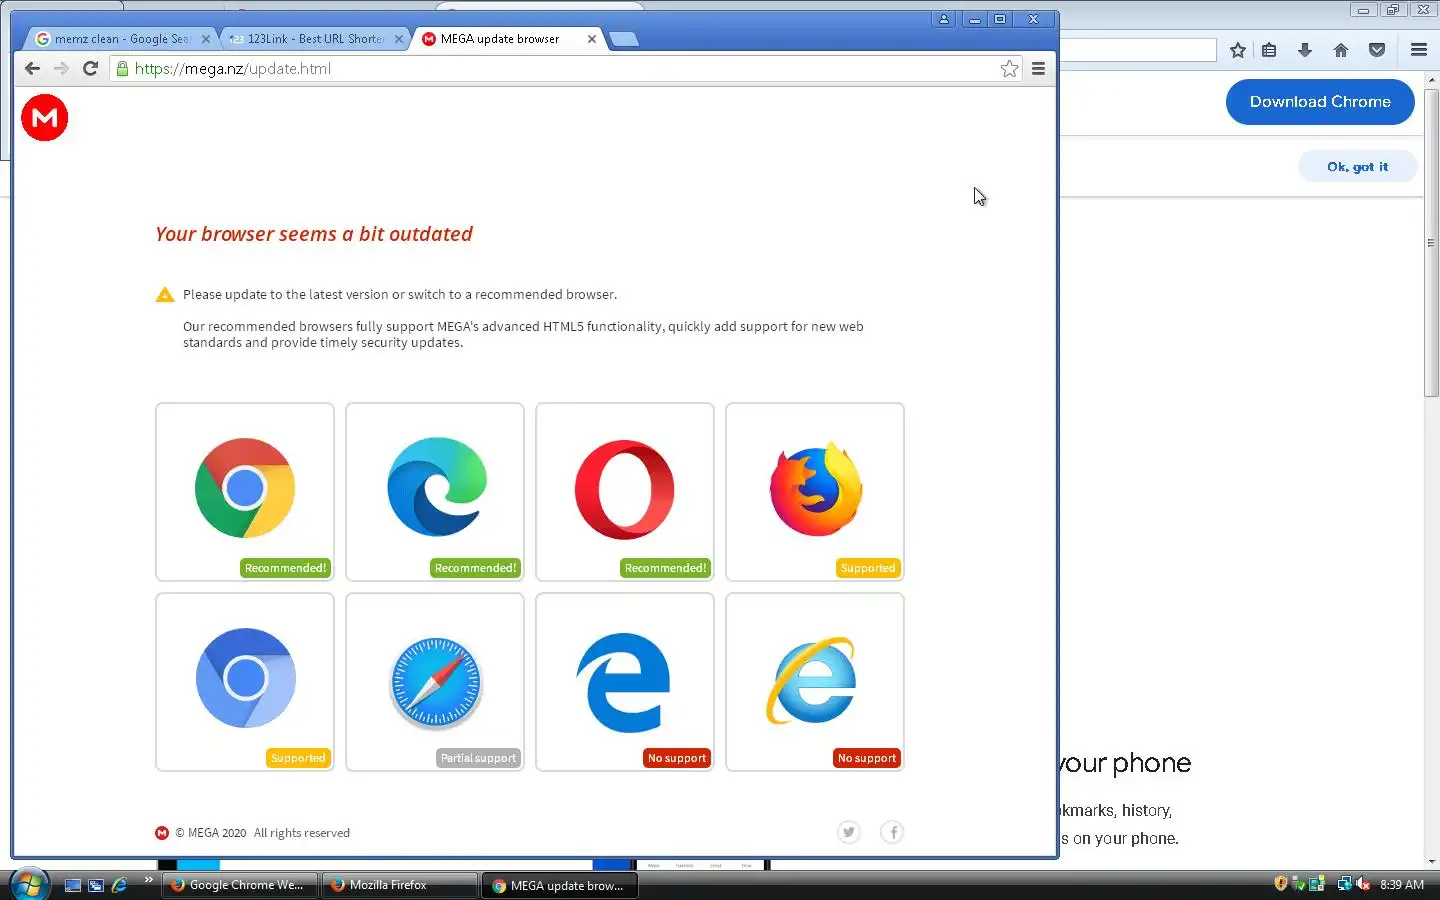Click the red MEGA logo at page top
The height and width of the screenshot is (900, 1440).
pyautogui.click(x=45, y=118)
